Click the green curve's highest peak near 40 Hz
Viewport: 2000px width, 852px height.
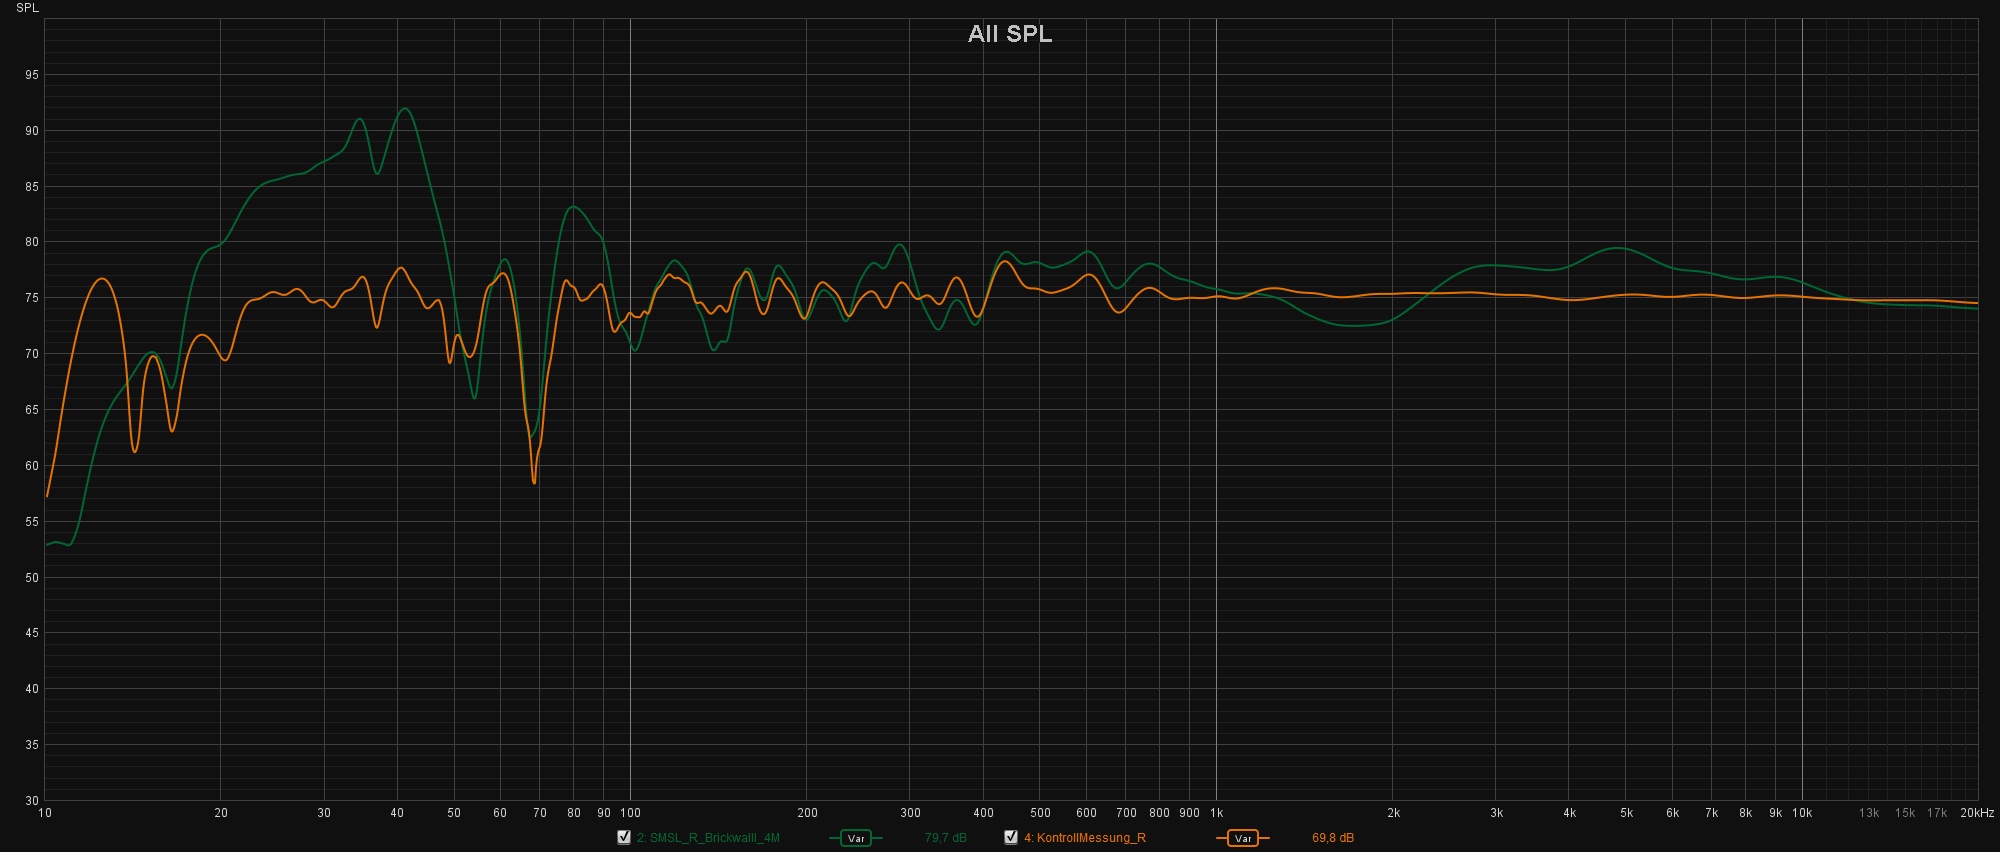pos(404,109)
